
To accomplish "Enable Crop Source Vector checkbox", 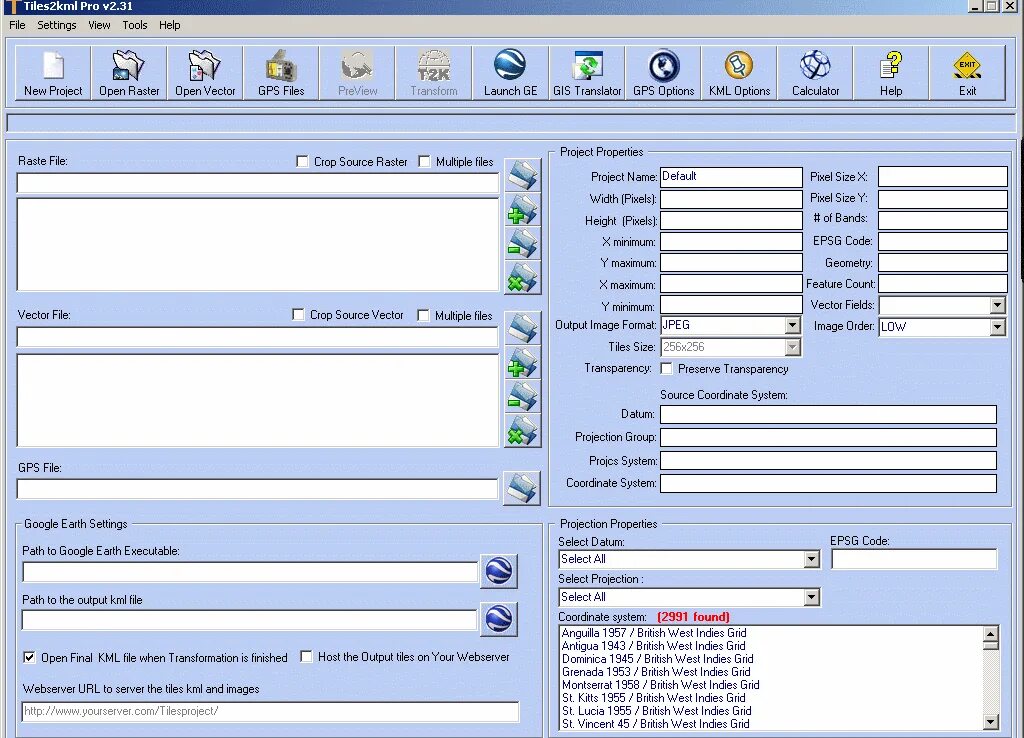I will coord(298,315).
